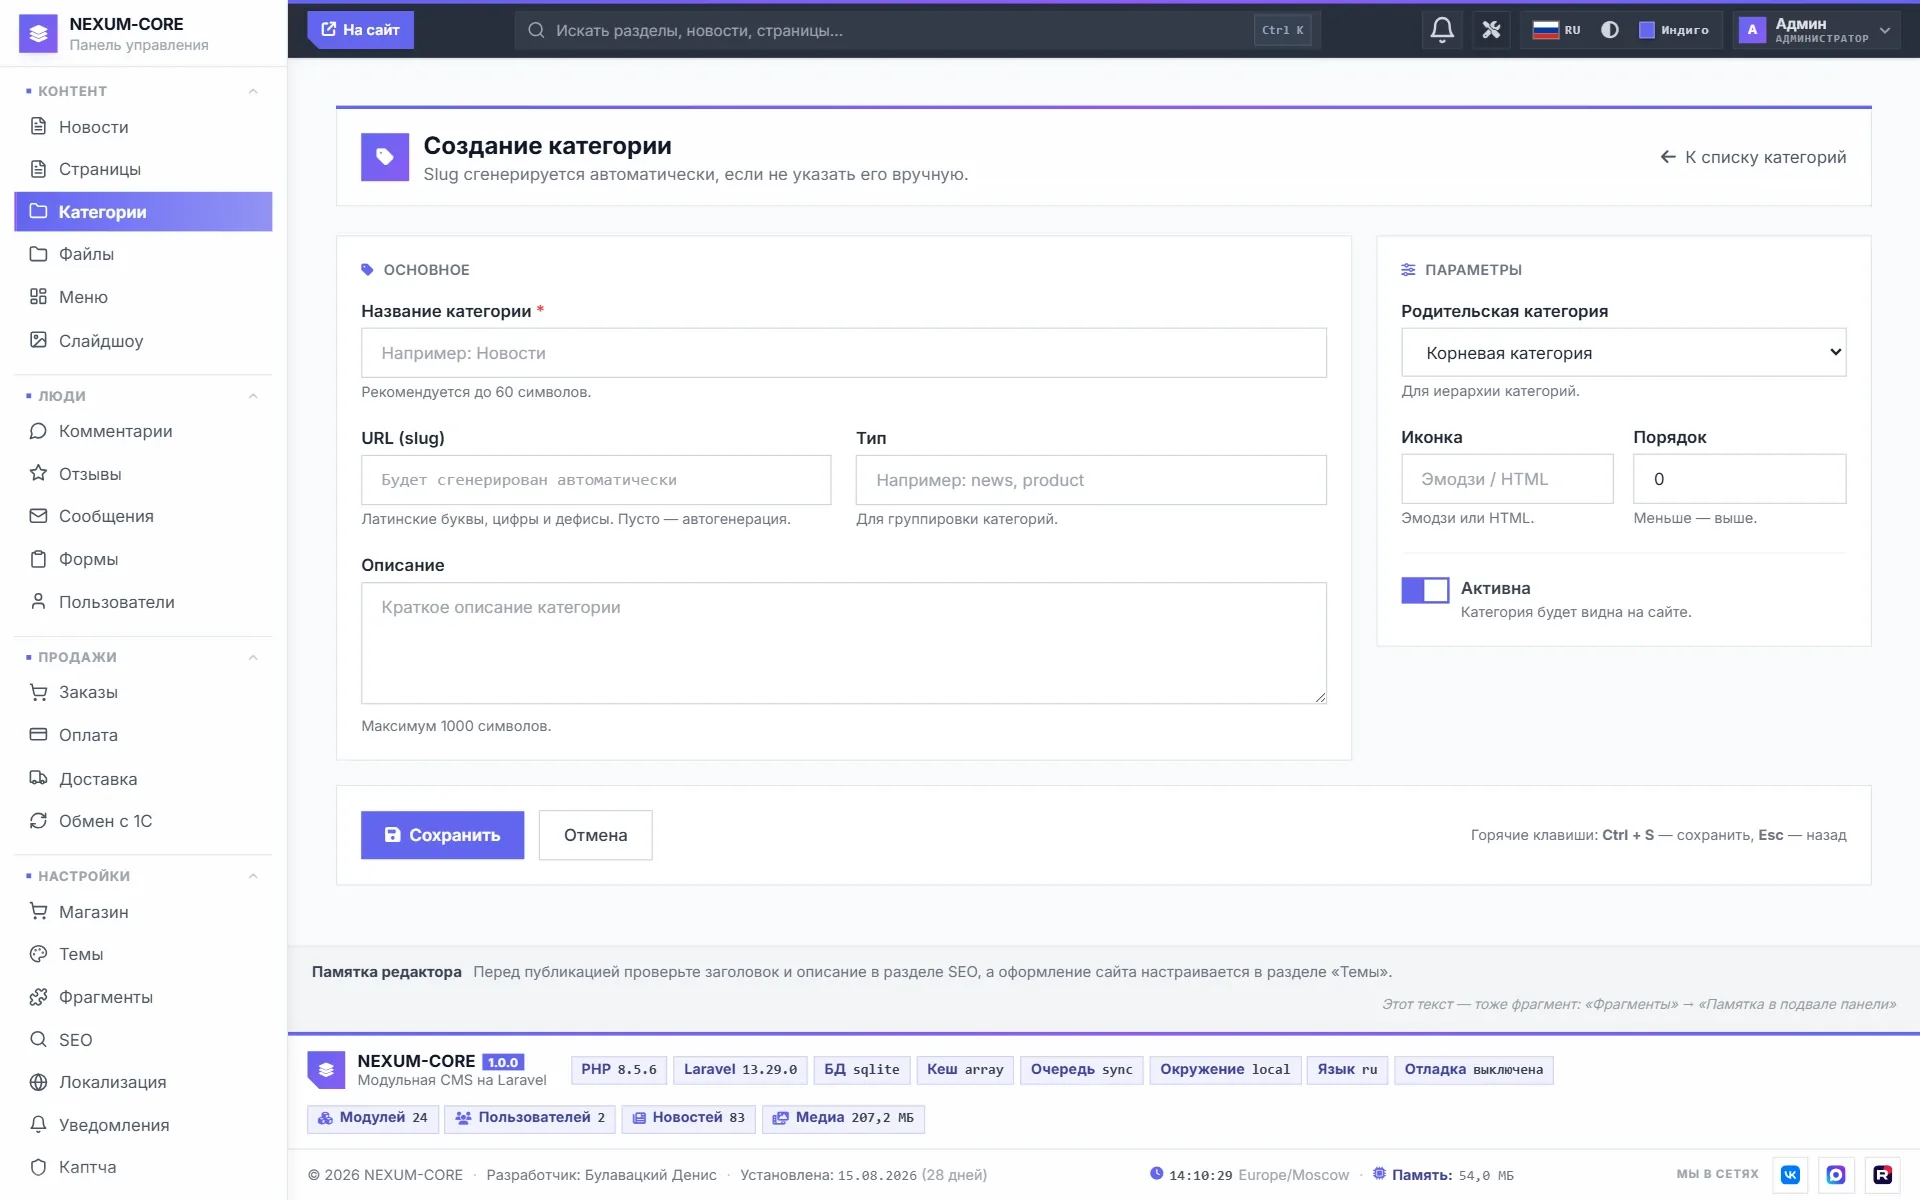Image resolution: width=1920 pixels, height=1200 pixels.
Task: Open Капча shield menu item
Action: (x=143, y=1167)
